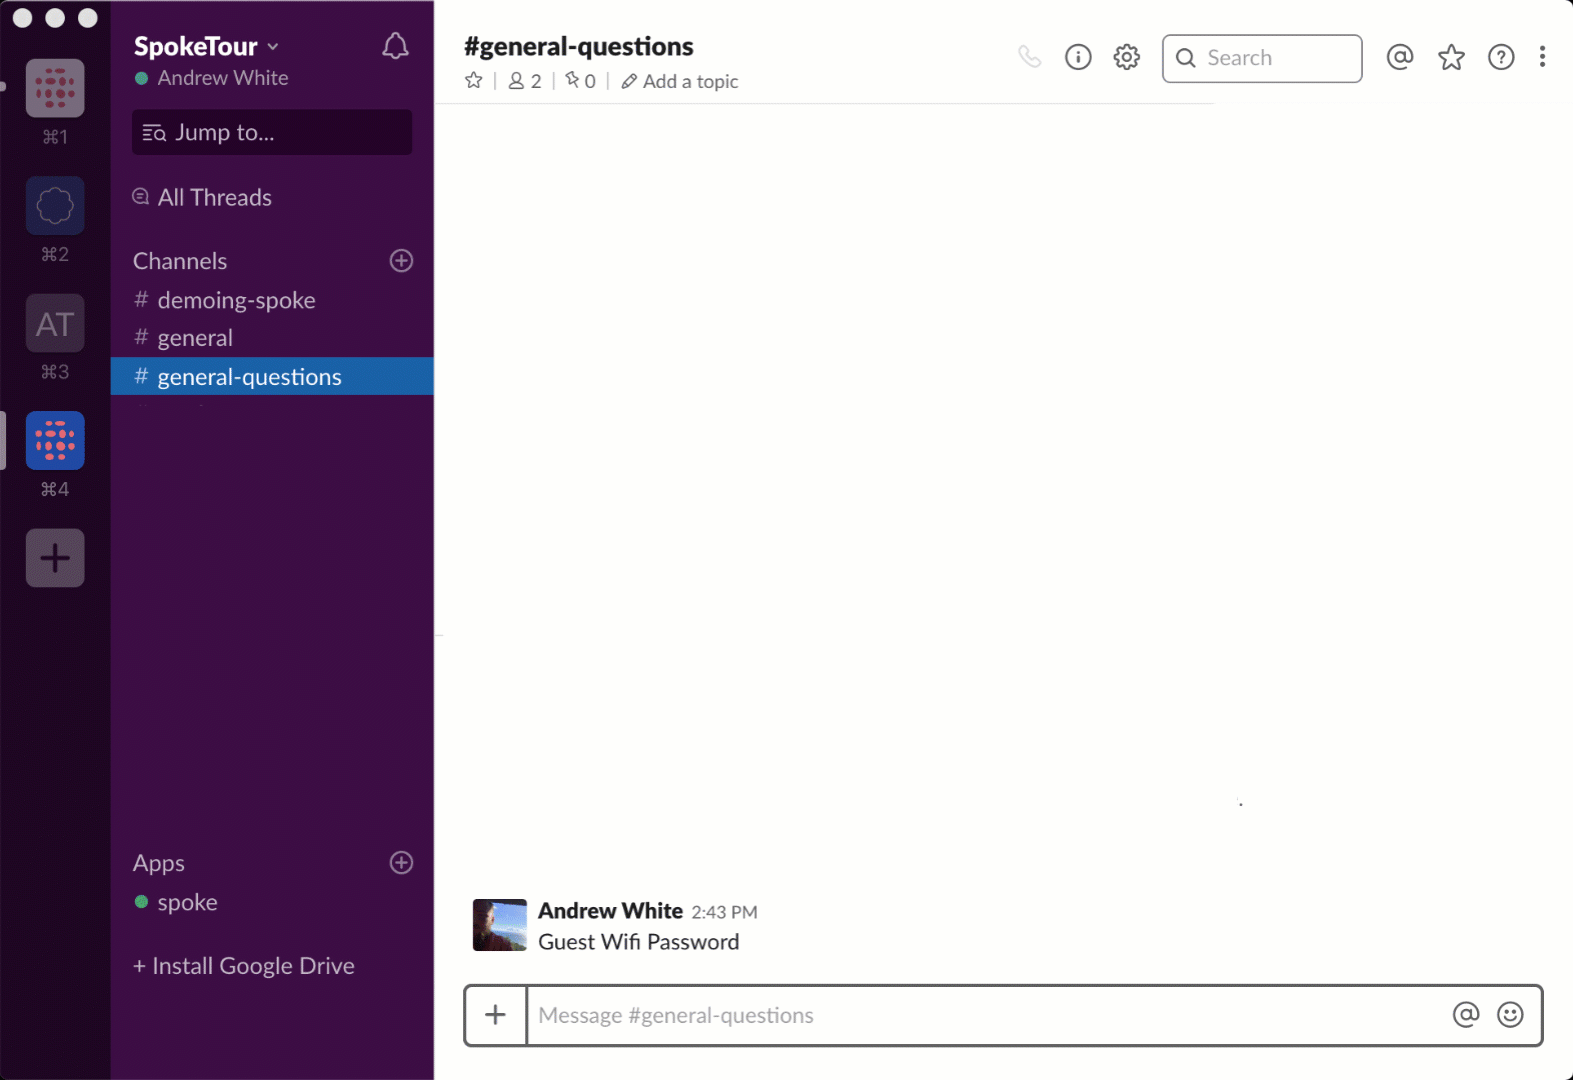Attach a file with plus button

(495, 1015)
